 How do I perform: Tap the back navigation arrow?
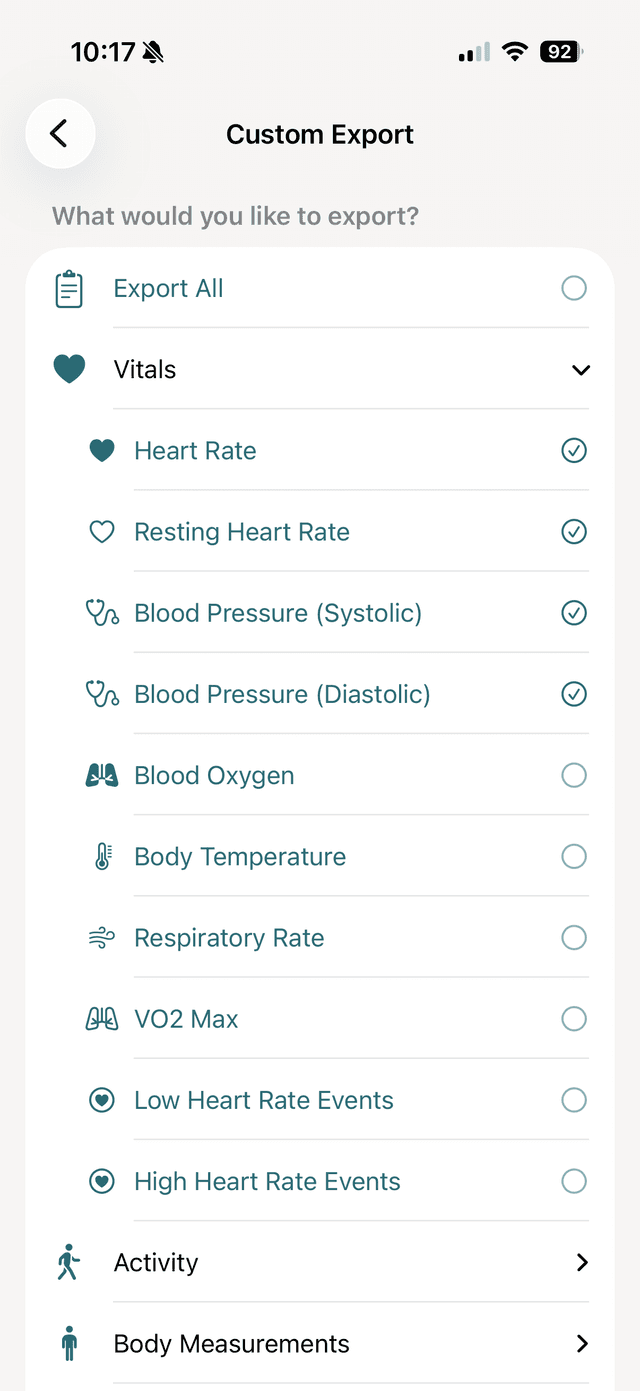pyautogui.click(x=60, y=133)
